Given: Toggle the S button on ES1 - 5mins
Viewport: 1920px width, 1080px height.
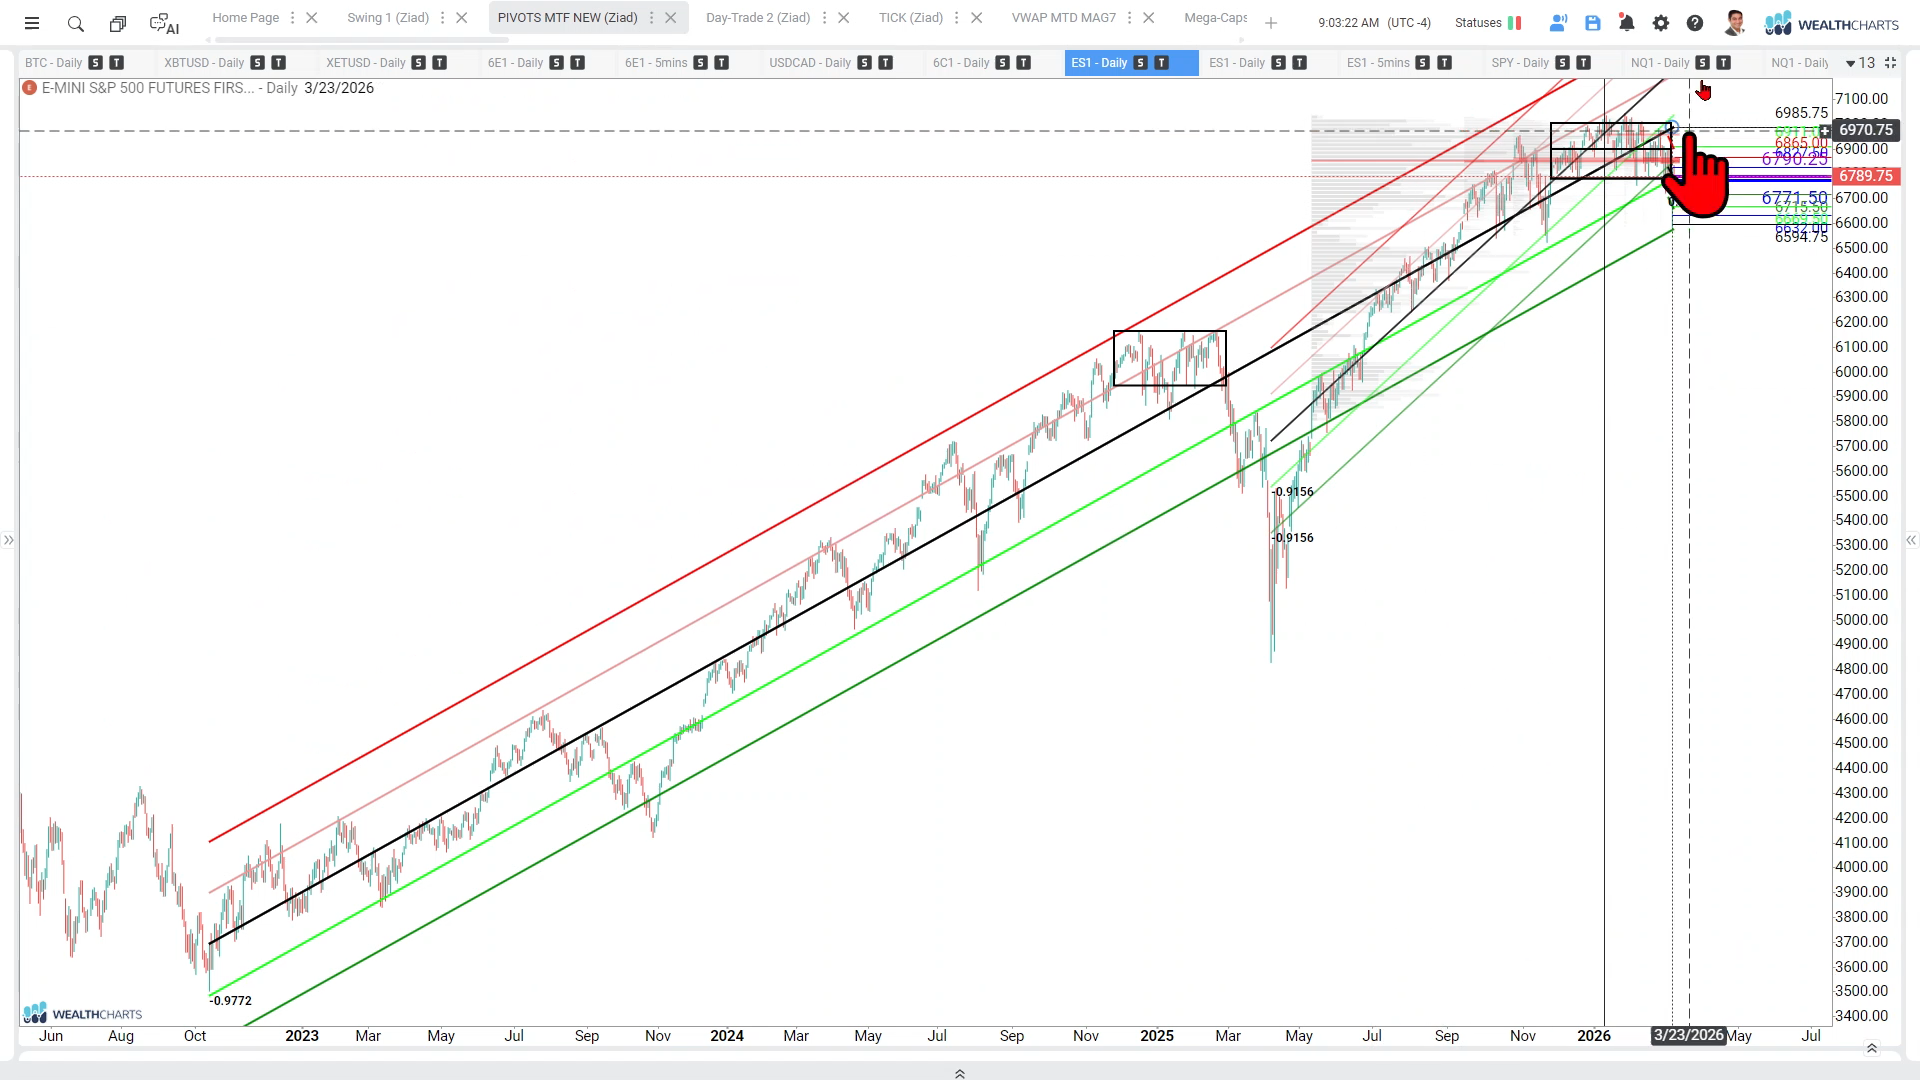Looking at the screenshot, I should click(x=1423, y=63).
